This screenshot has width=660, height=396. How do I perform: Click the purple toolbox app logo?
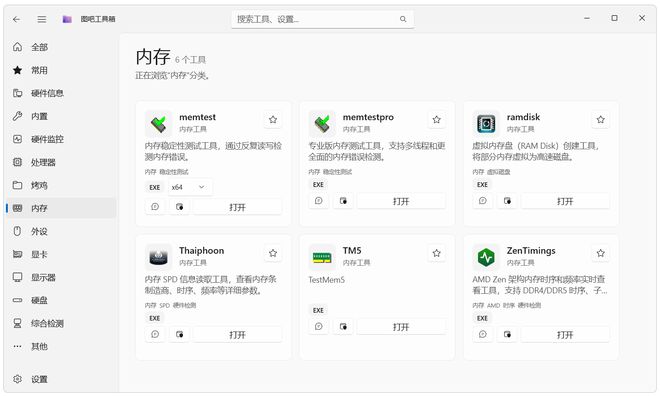coord(67,19)
